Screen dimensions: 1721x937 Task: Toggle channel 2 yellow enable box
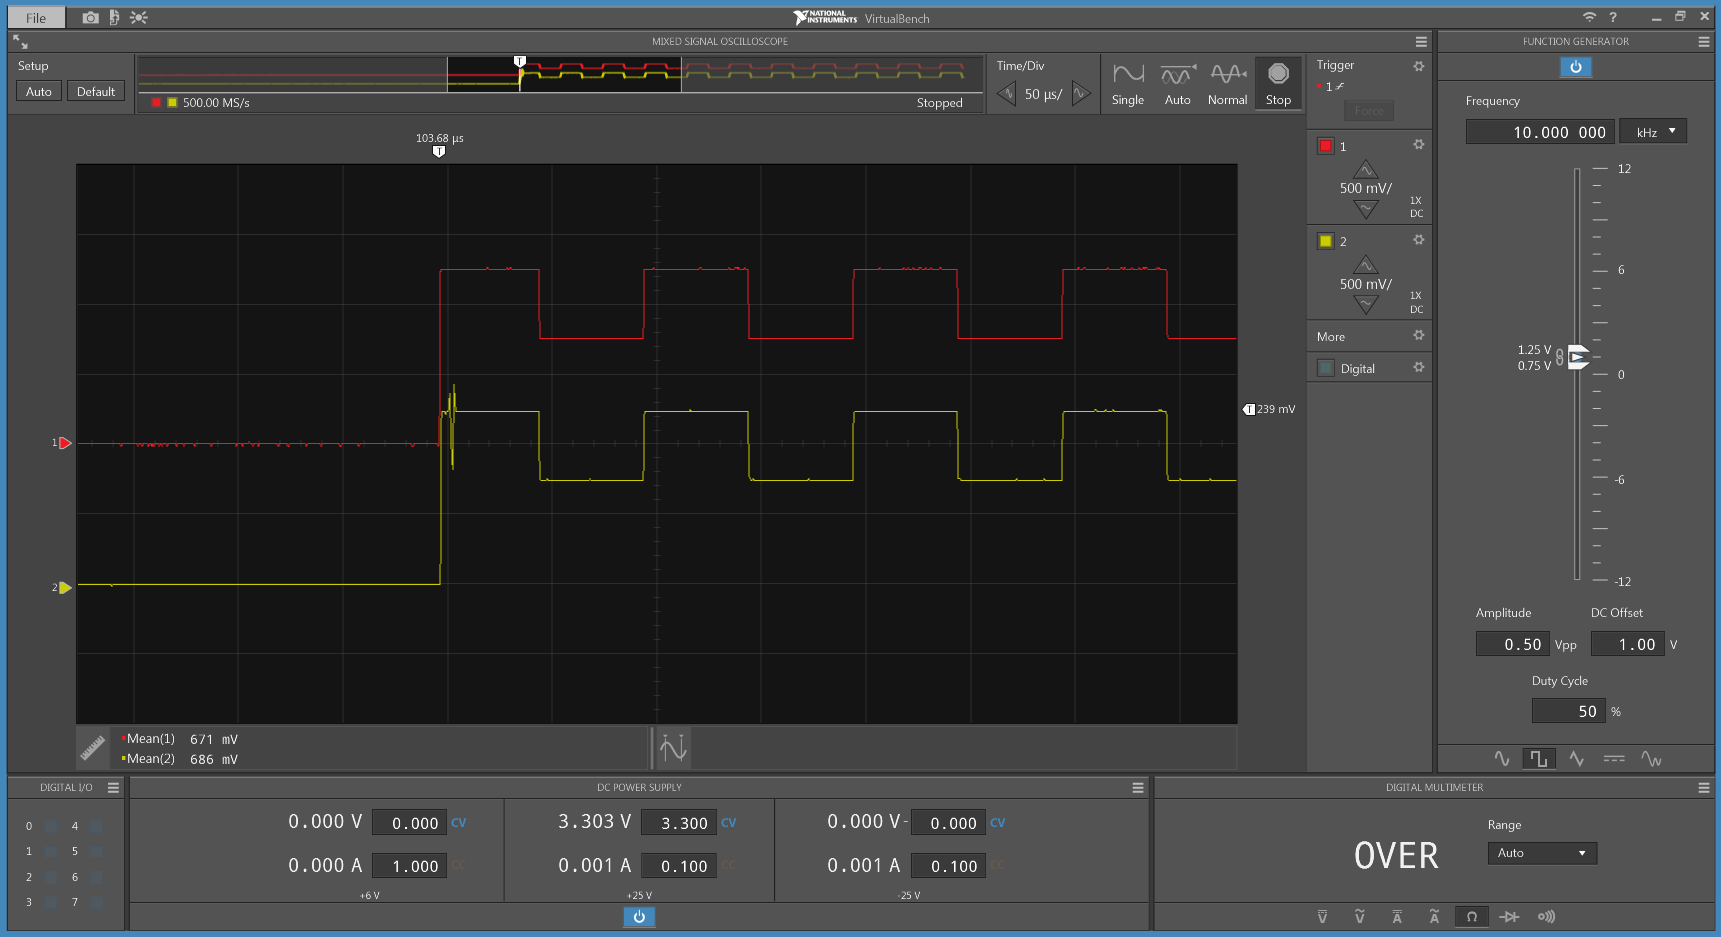1326,241
